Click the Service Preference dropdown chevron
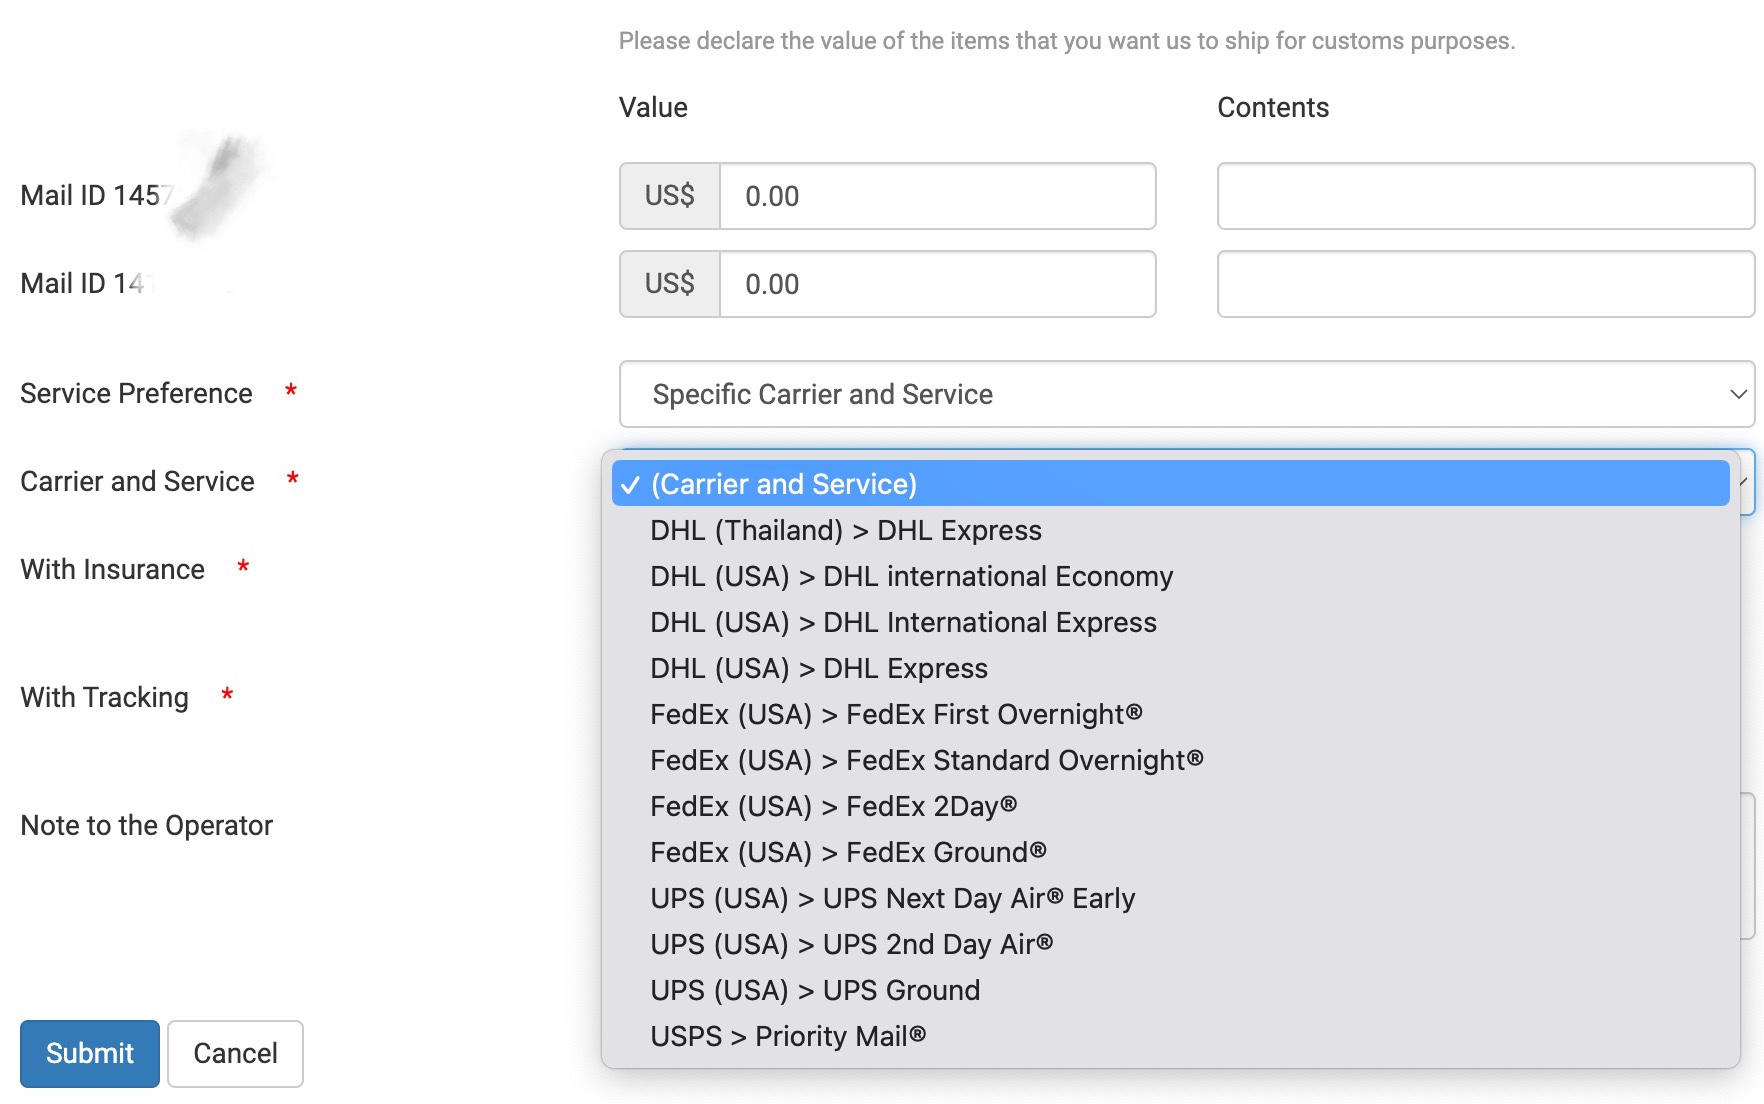Image resolution: width=1764 pixels, height=1104 pixels. (x=1738, y=394)
